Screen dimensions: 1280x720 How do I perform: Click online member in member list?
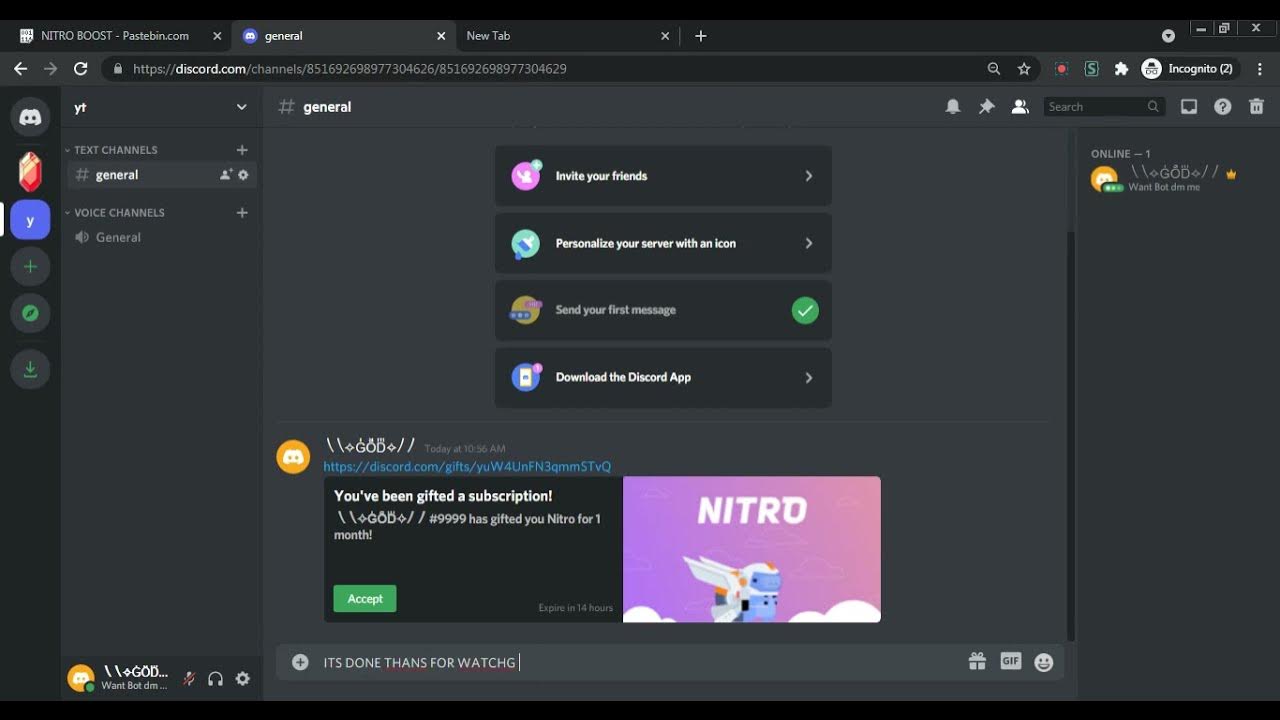click(x=1165, y=179)
